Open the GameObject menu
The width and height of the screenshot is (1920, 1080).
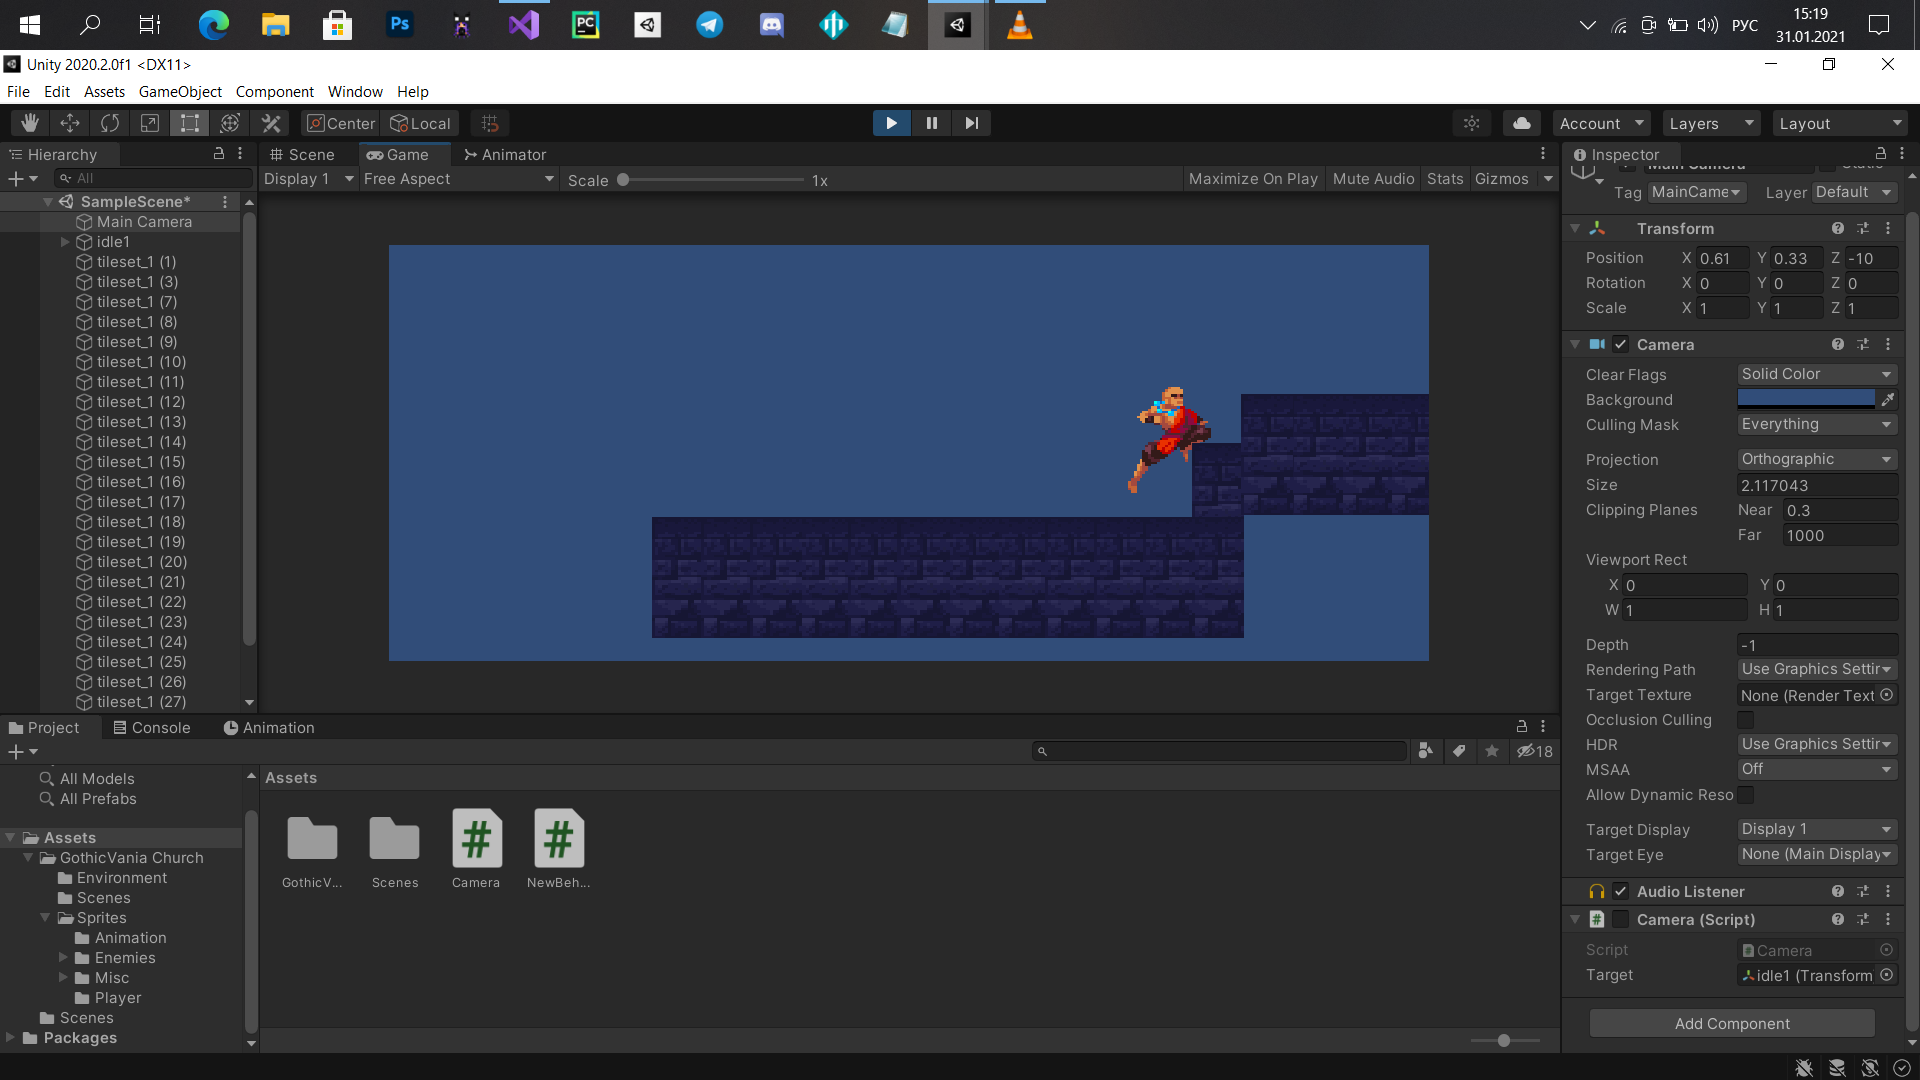[x=180, y=91]
